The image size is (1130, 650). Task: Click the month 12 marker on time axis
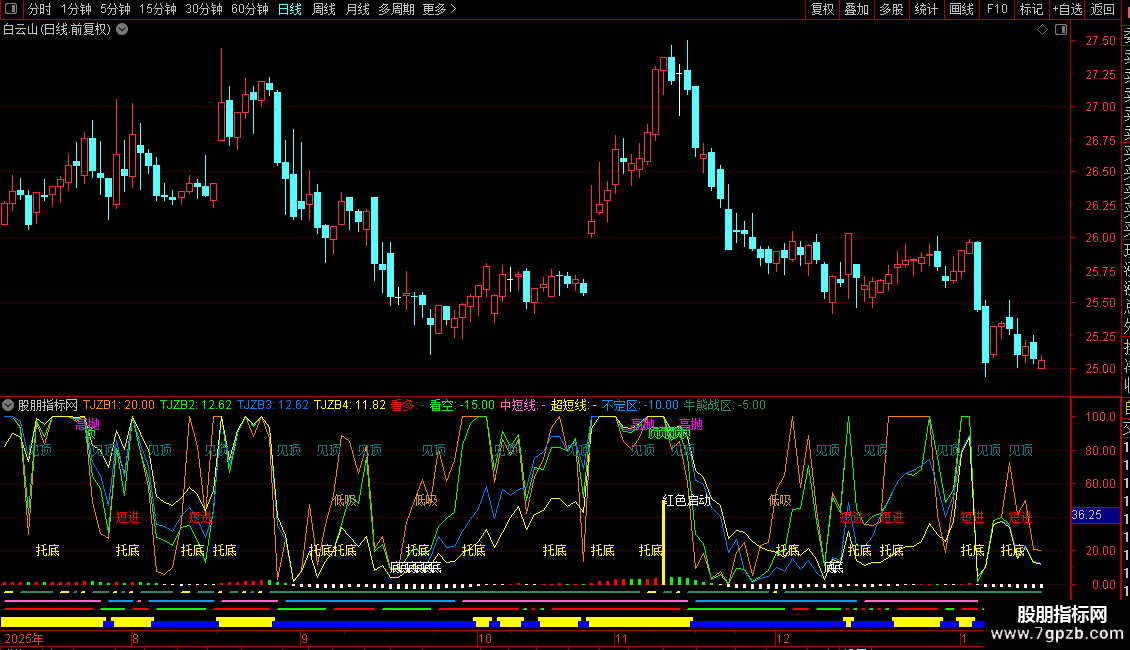pyautogui.click(x=783, y=638)
